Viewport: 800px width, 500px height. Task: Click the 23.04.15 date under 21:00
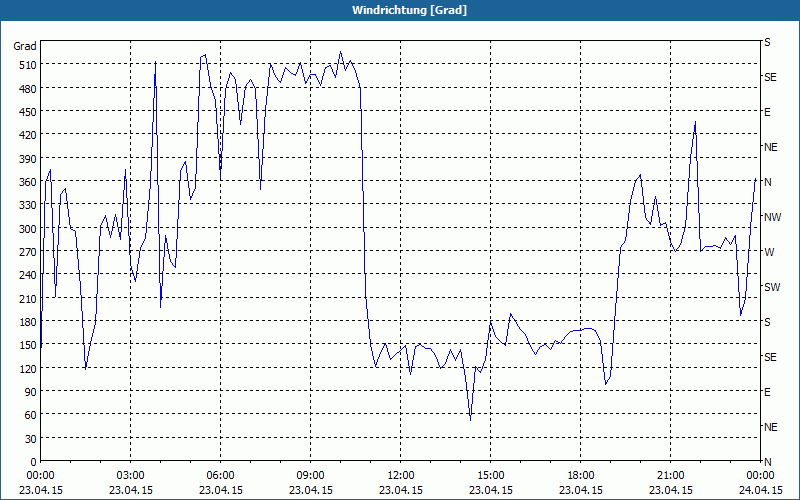click(670, 490)
